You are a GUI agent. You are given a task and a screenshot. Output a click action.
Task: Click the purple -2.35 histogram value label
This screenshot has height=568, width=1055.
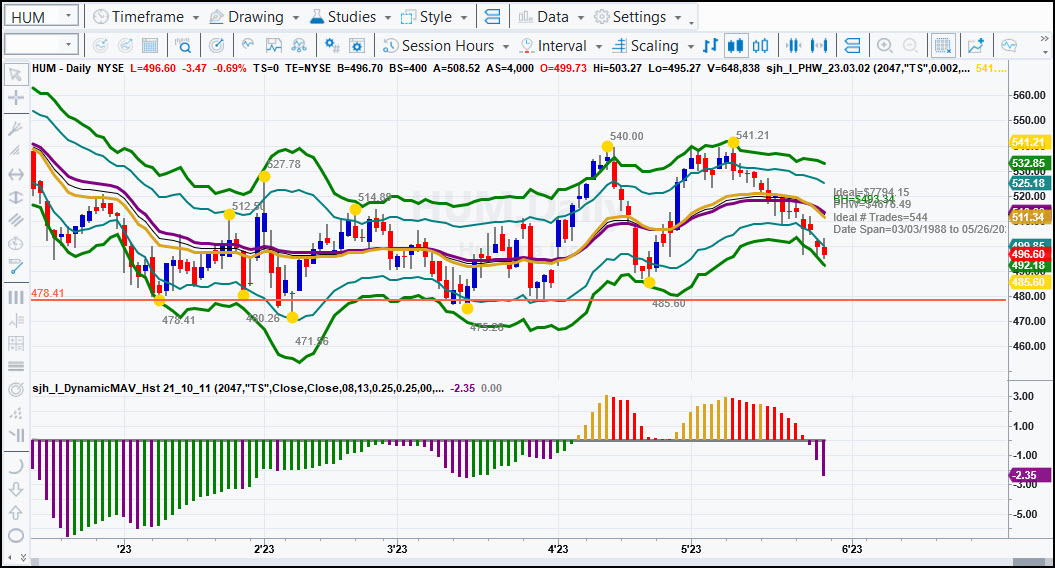(1029, 475)
